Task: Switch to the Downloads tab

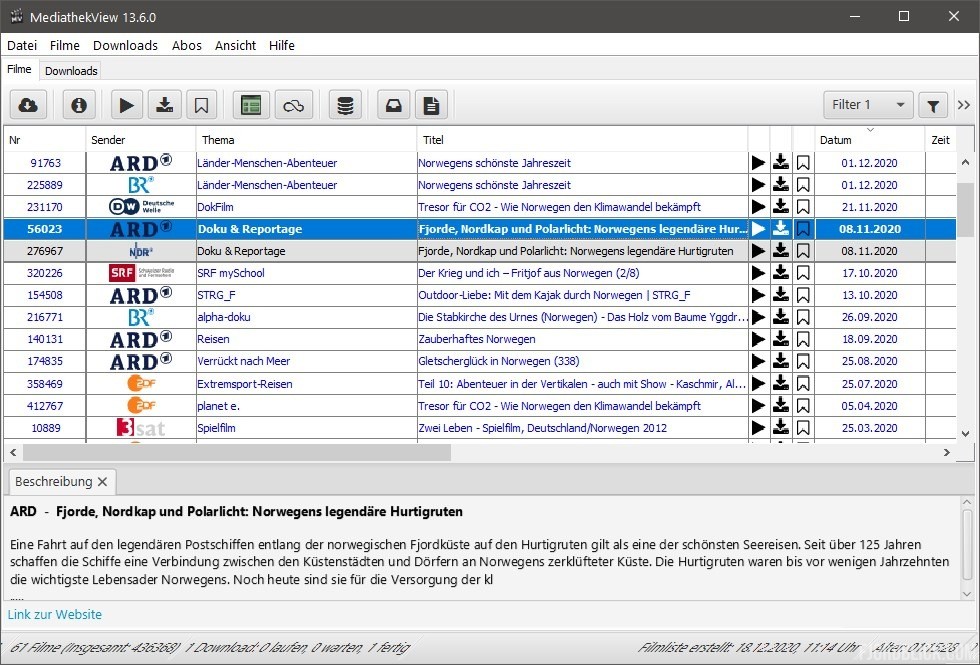Action: pos(71,71)
